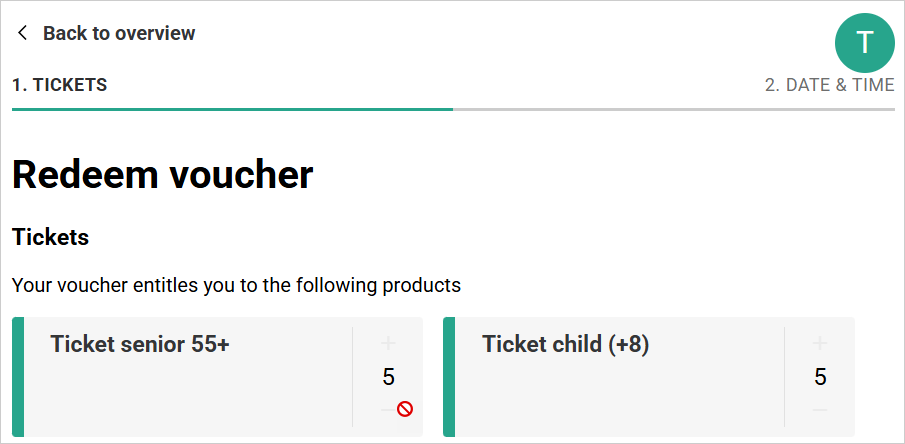Click the green accent bar on senior card
The image size is (905, 444).
coord(18,377)
